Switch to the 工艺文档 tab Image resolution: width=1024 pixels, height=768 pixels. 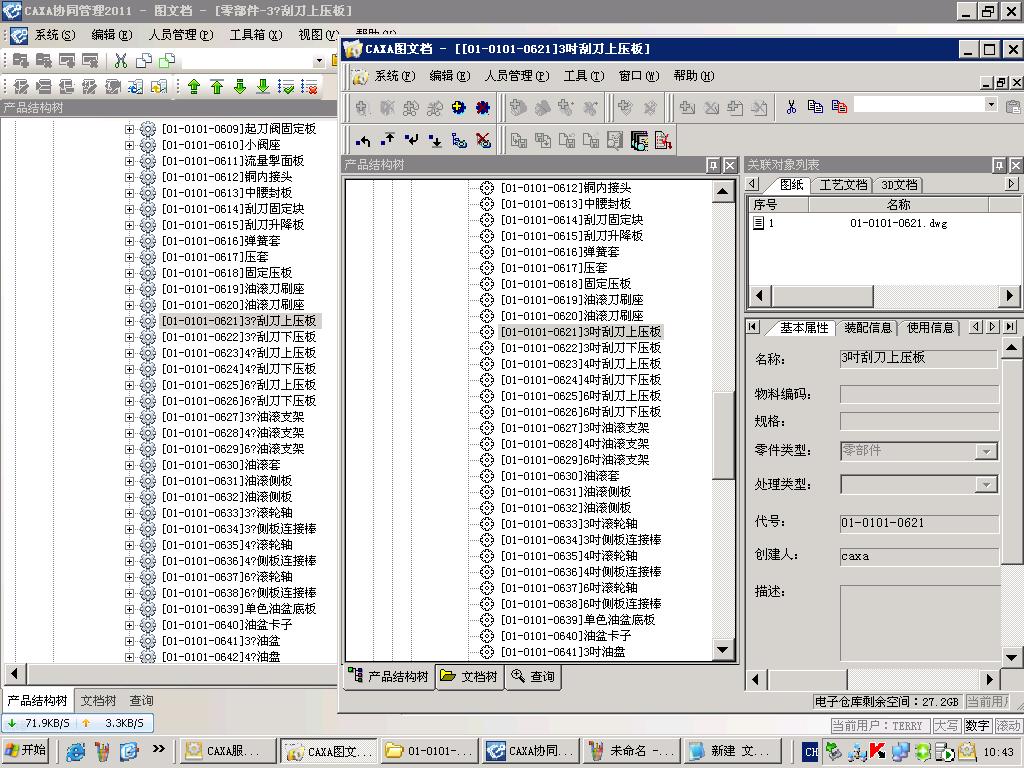coord(843,185)
